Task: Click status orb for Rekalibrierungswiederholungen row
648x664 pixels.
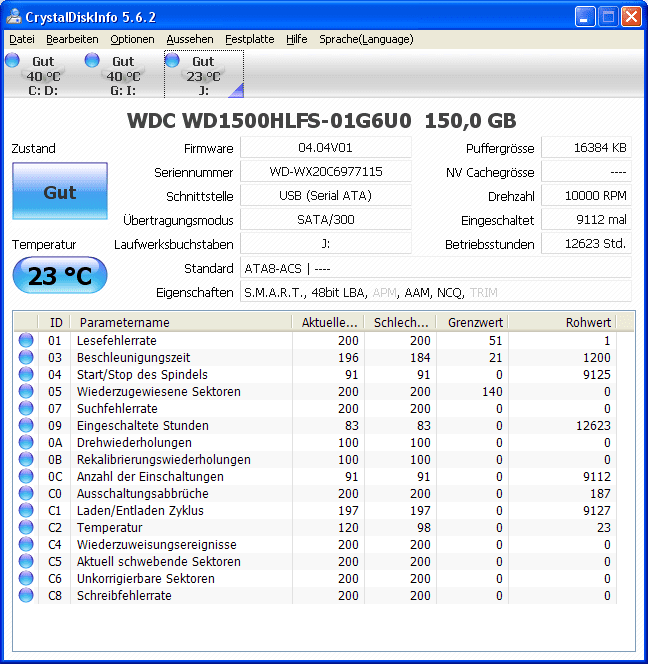Action: [x=26, y=459]
